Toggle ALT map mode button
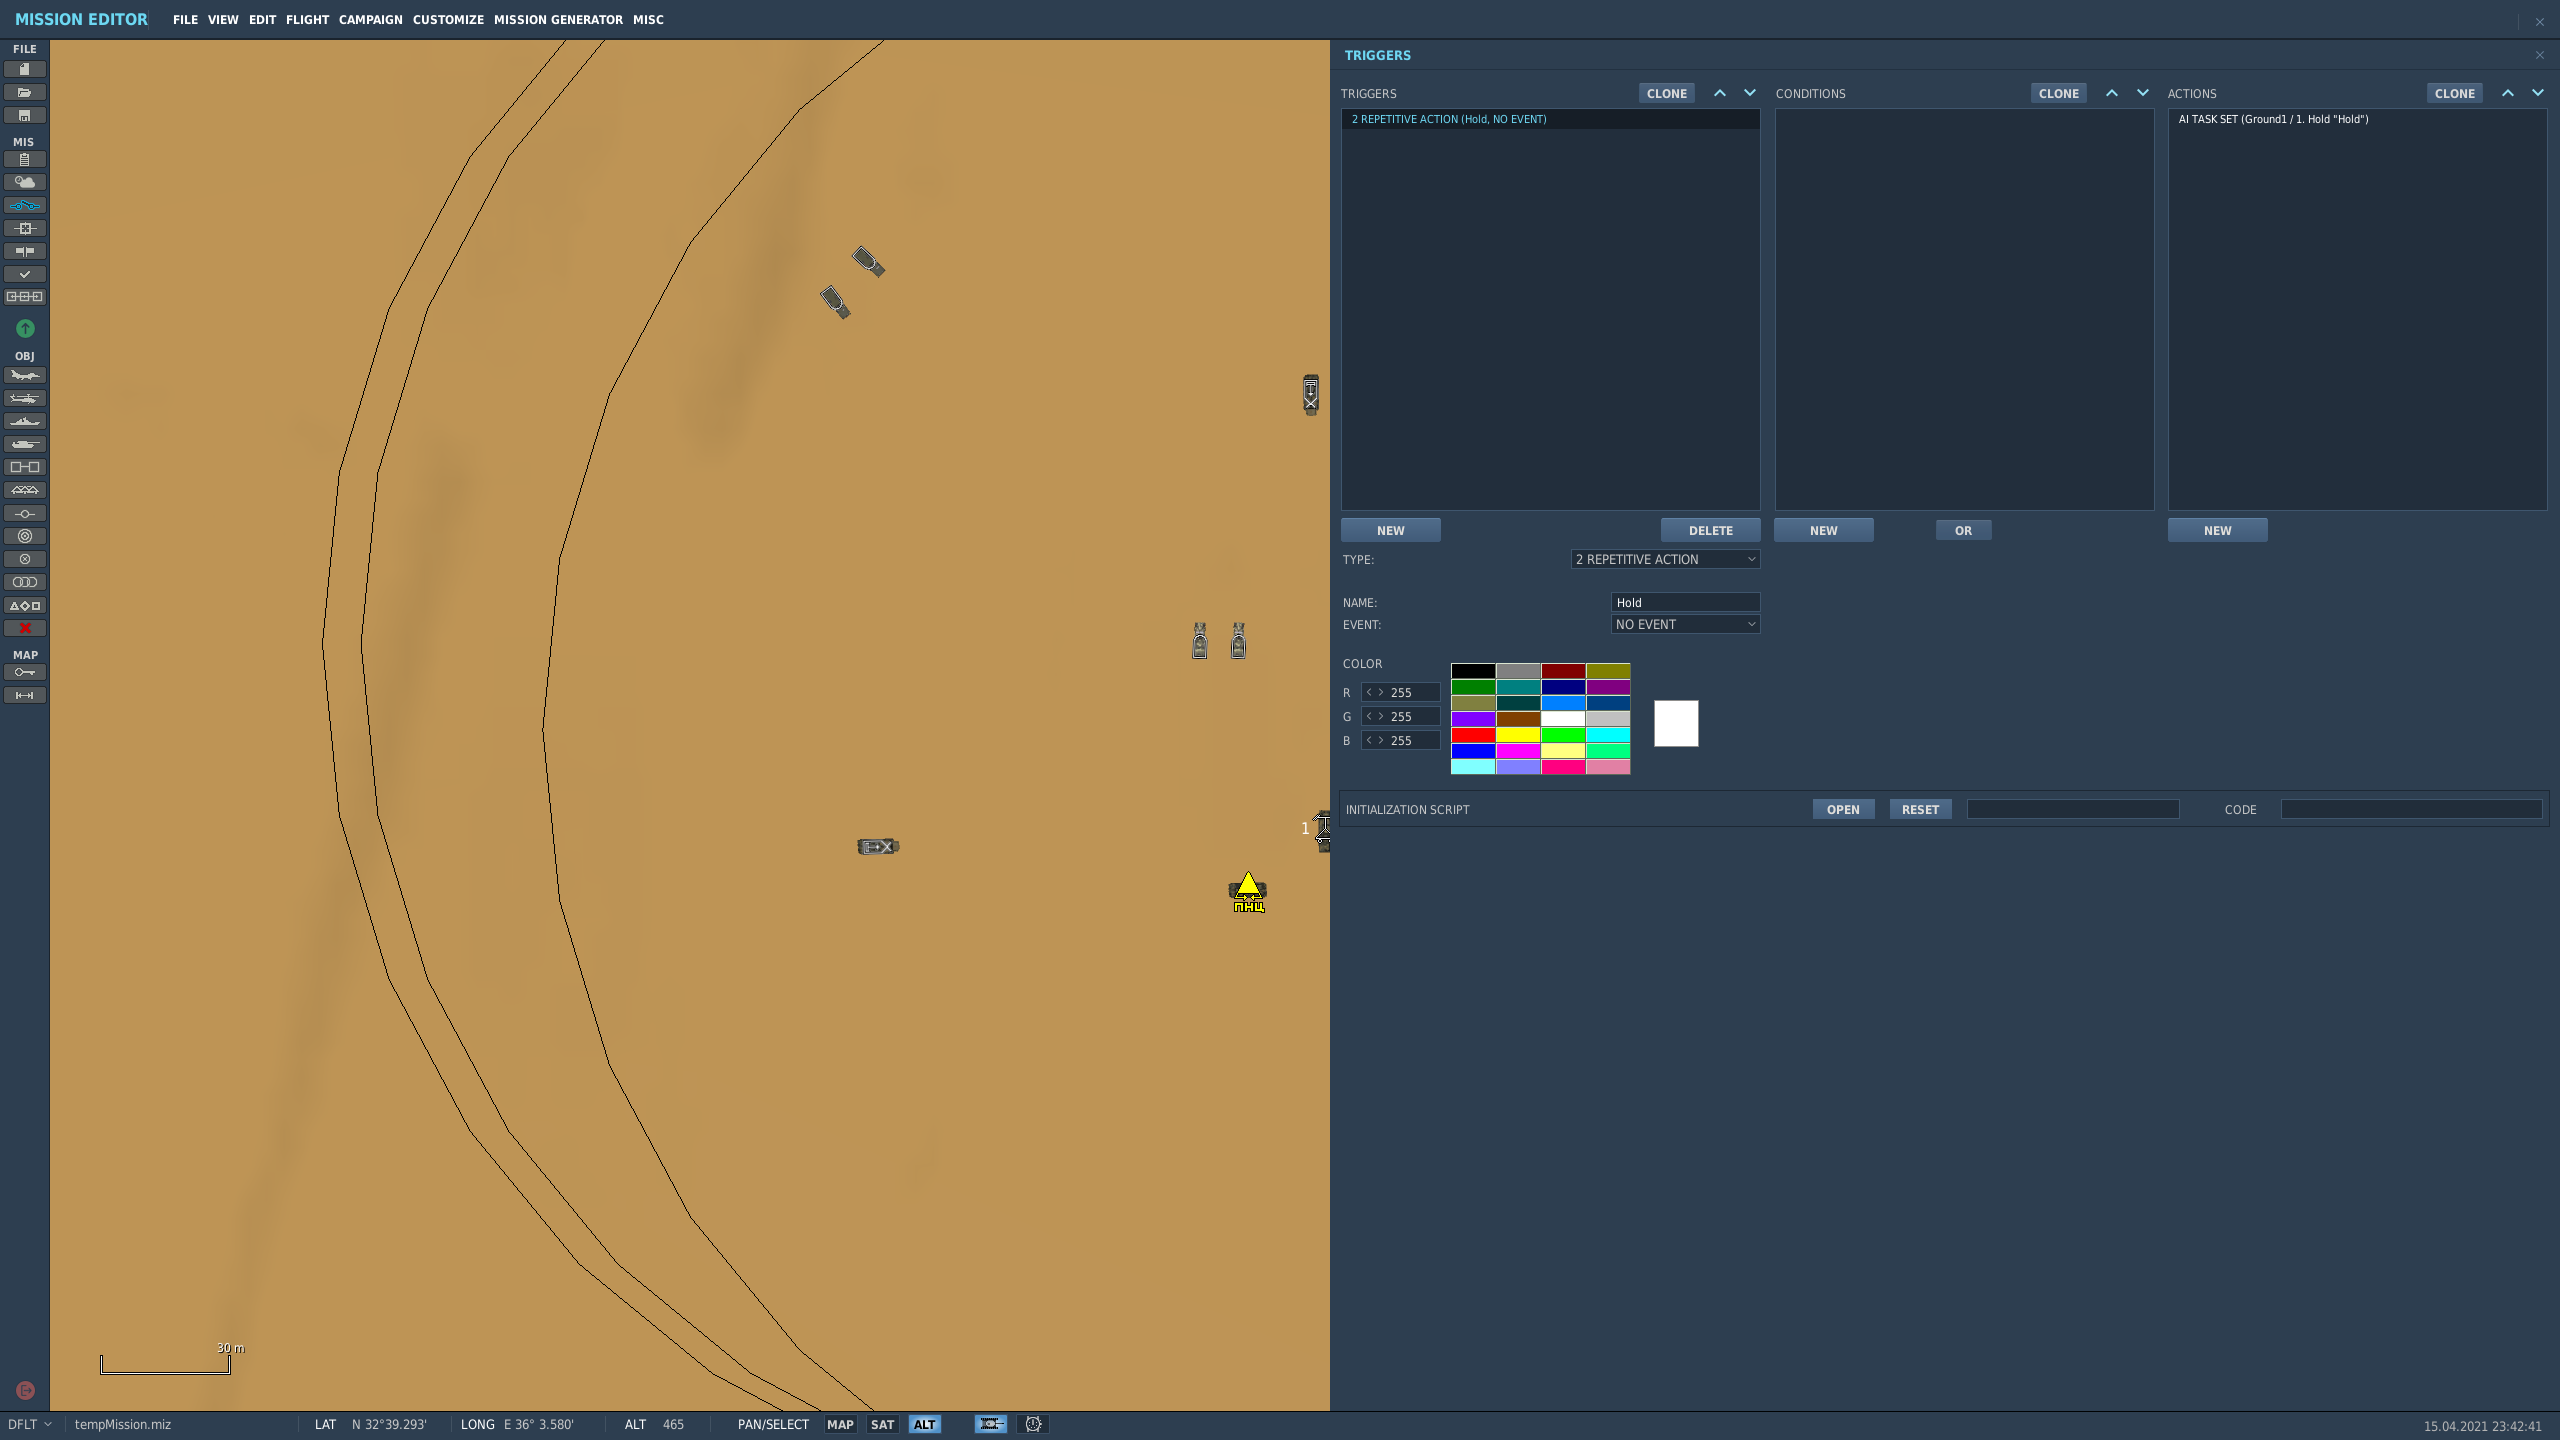The height and width of the screenshot is (1440, 2560). point(924,1424)
